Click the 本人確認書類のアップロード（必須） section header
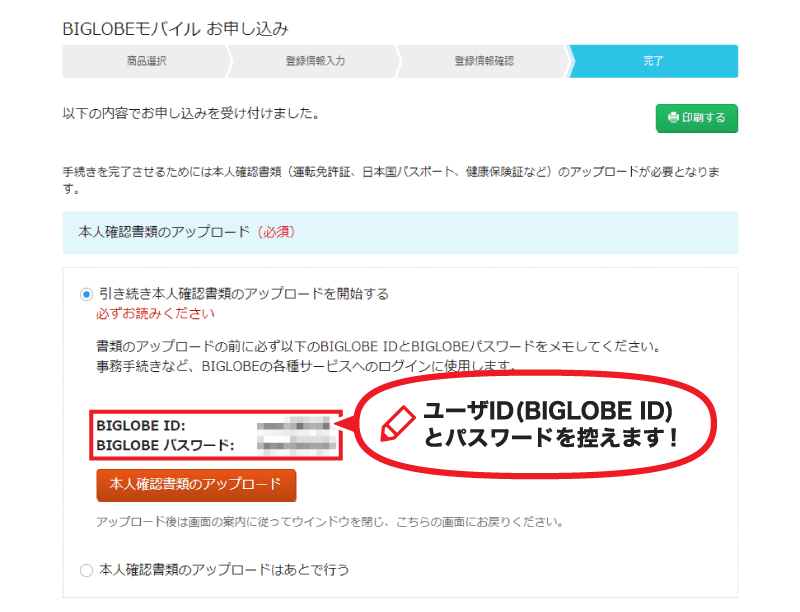The image size is (800, 612). [x=185, y=231]
